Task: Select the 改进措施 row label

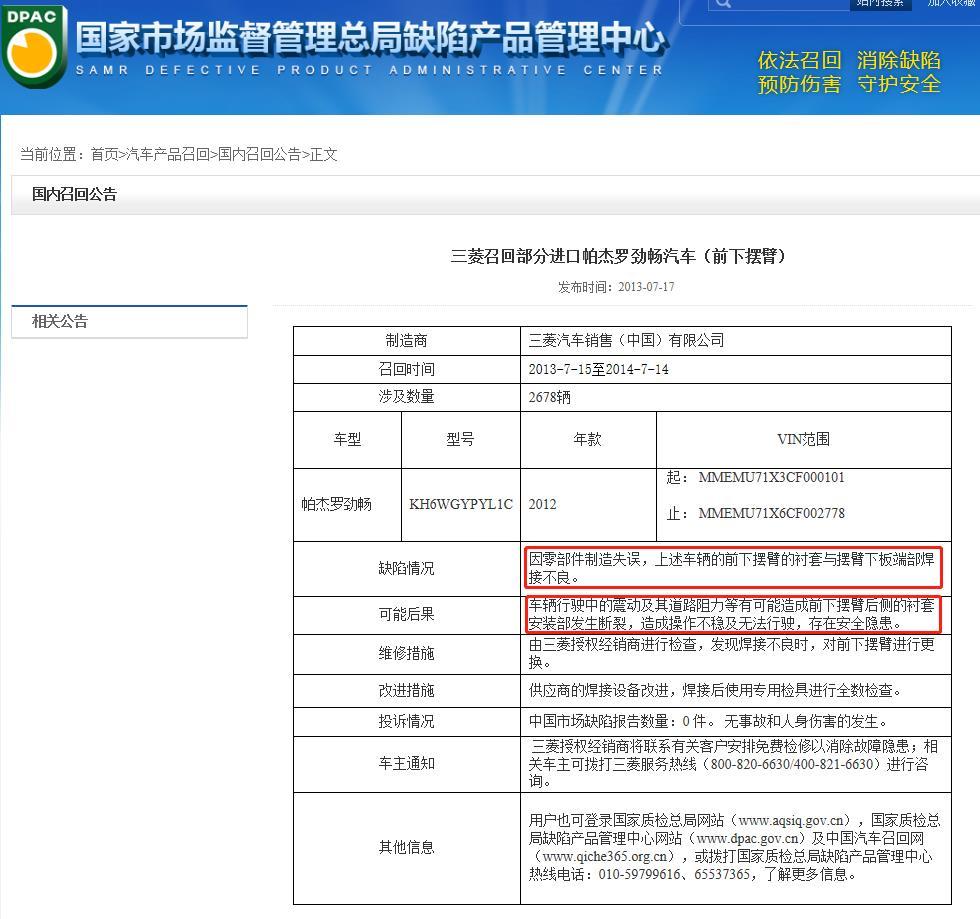Action: pyautogui.click(x=406, y=691)
